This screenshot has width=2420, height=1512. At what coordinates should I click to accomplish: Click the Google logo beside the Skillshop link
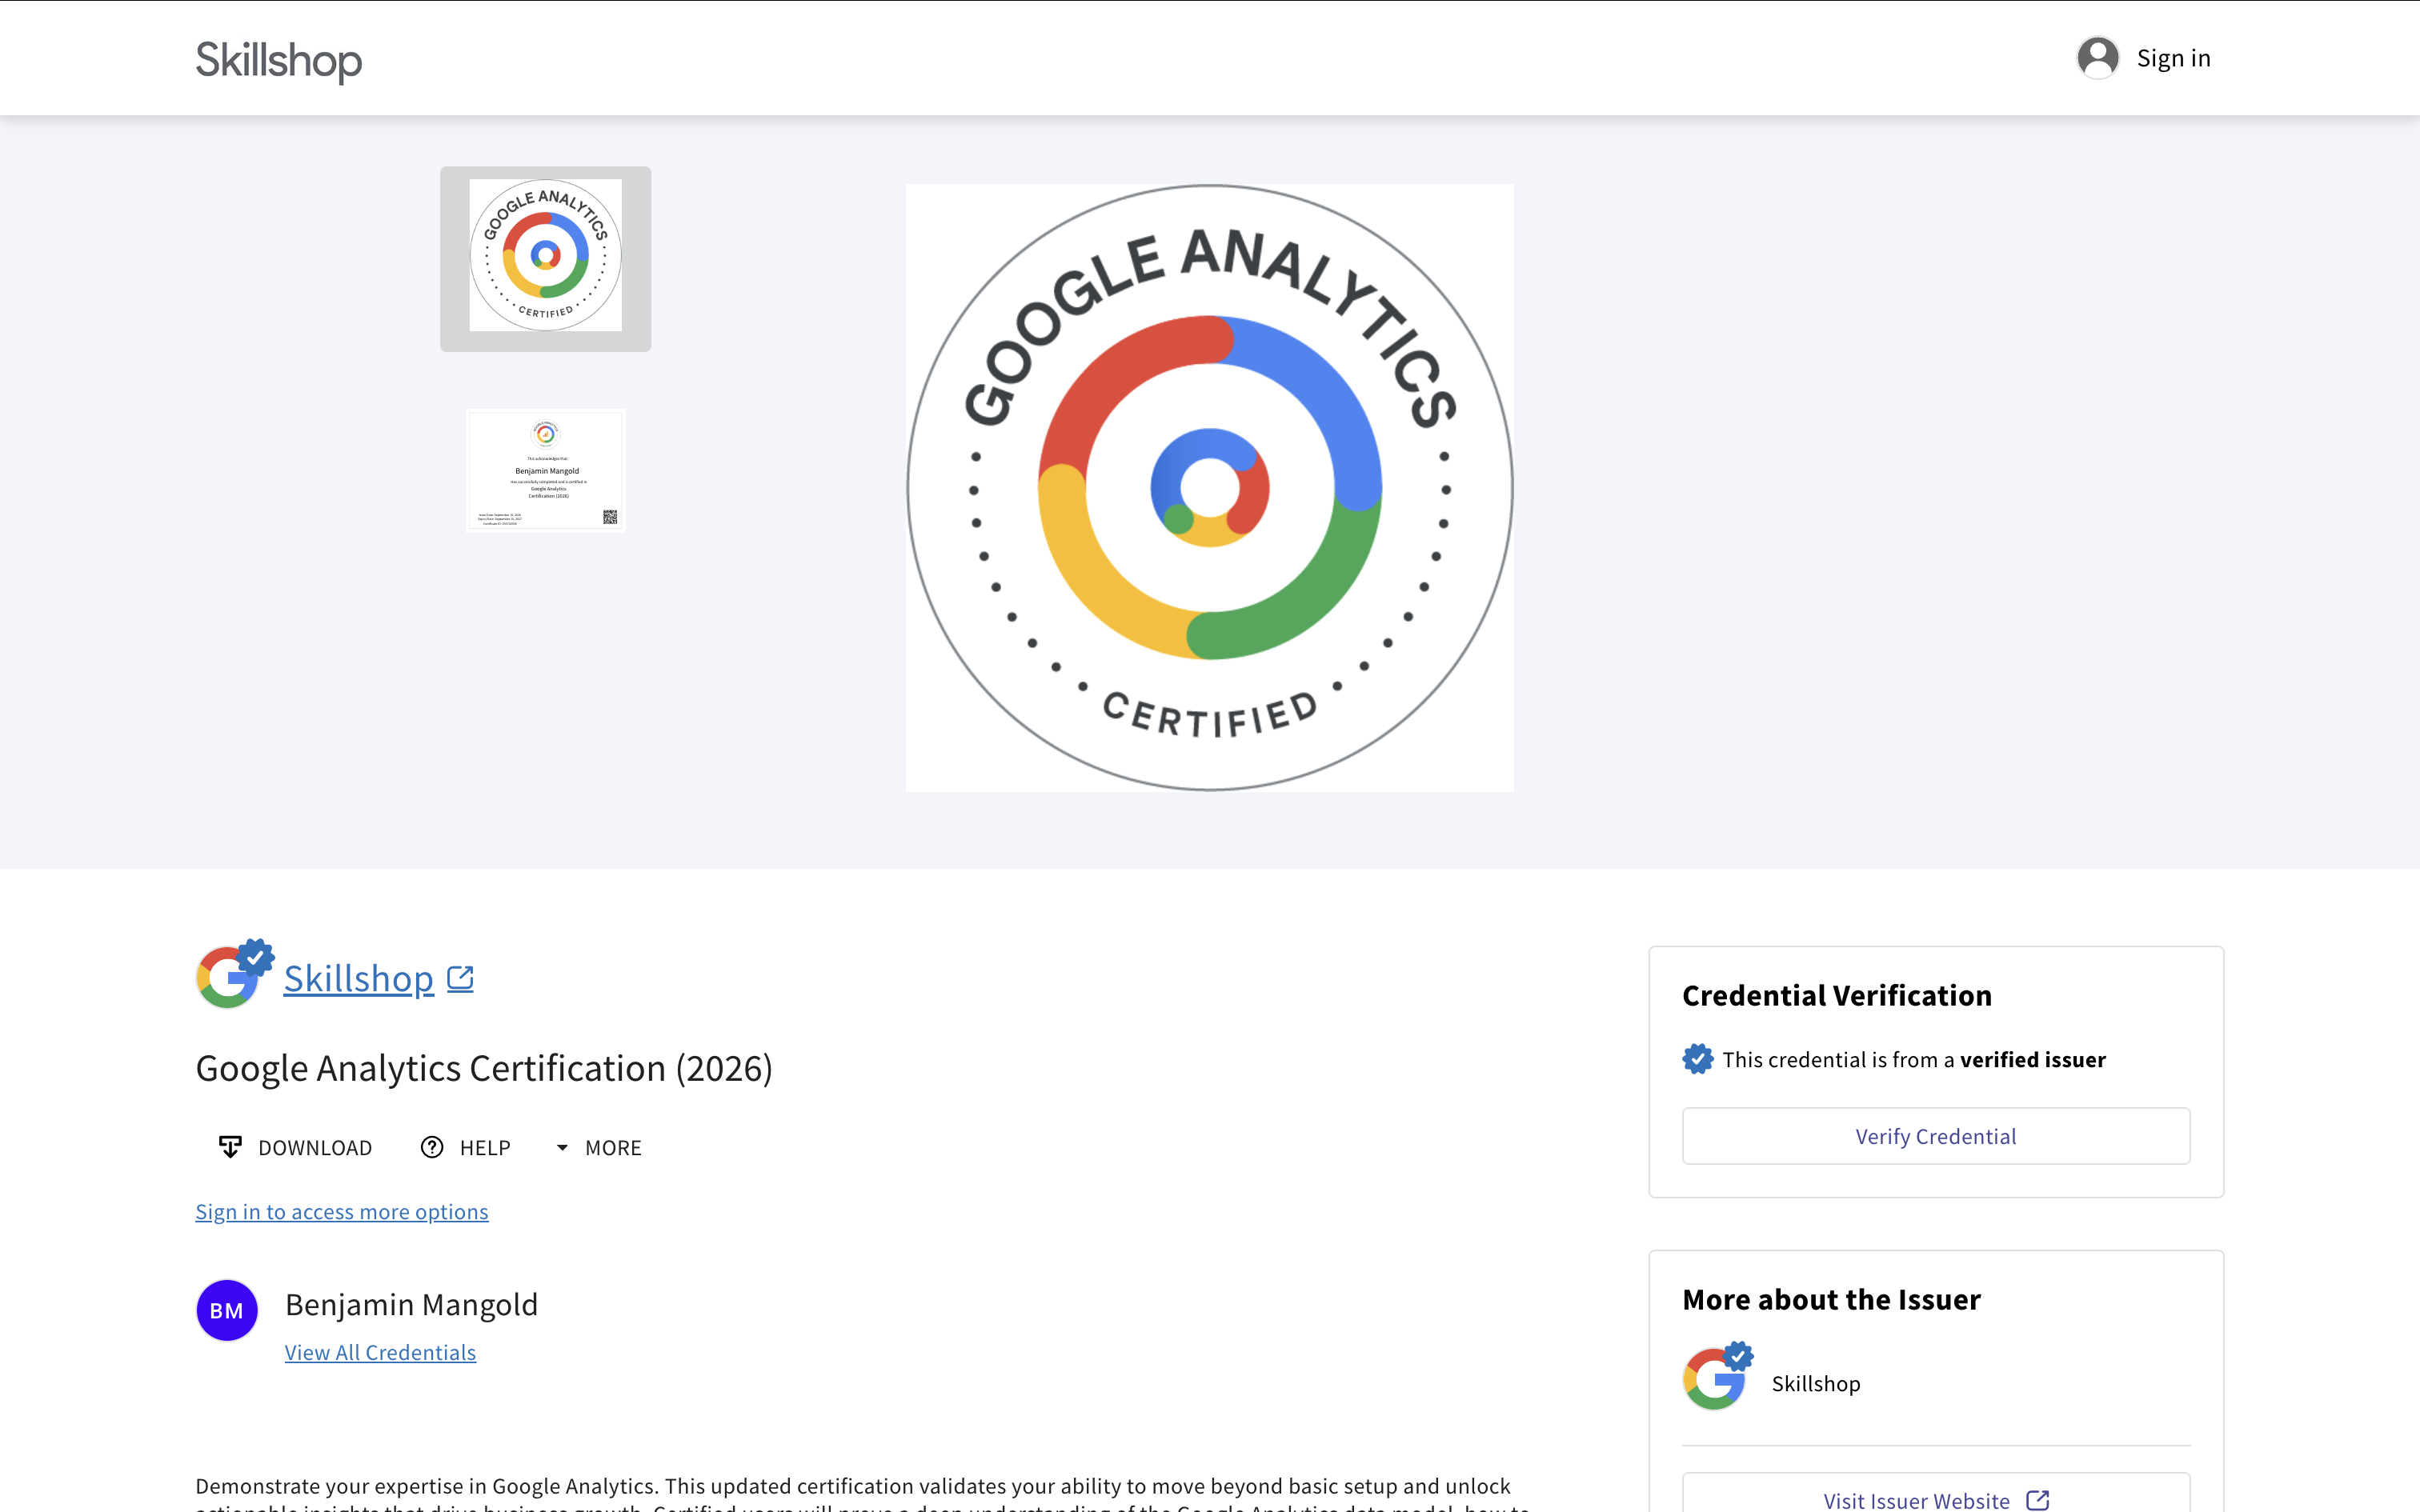[227, 977]
